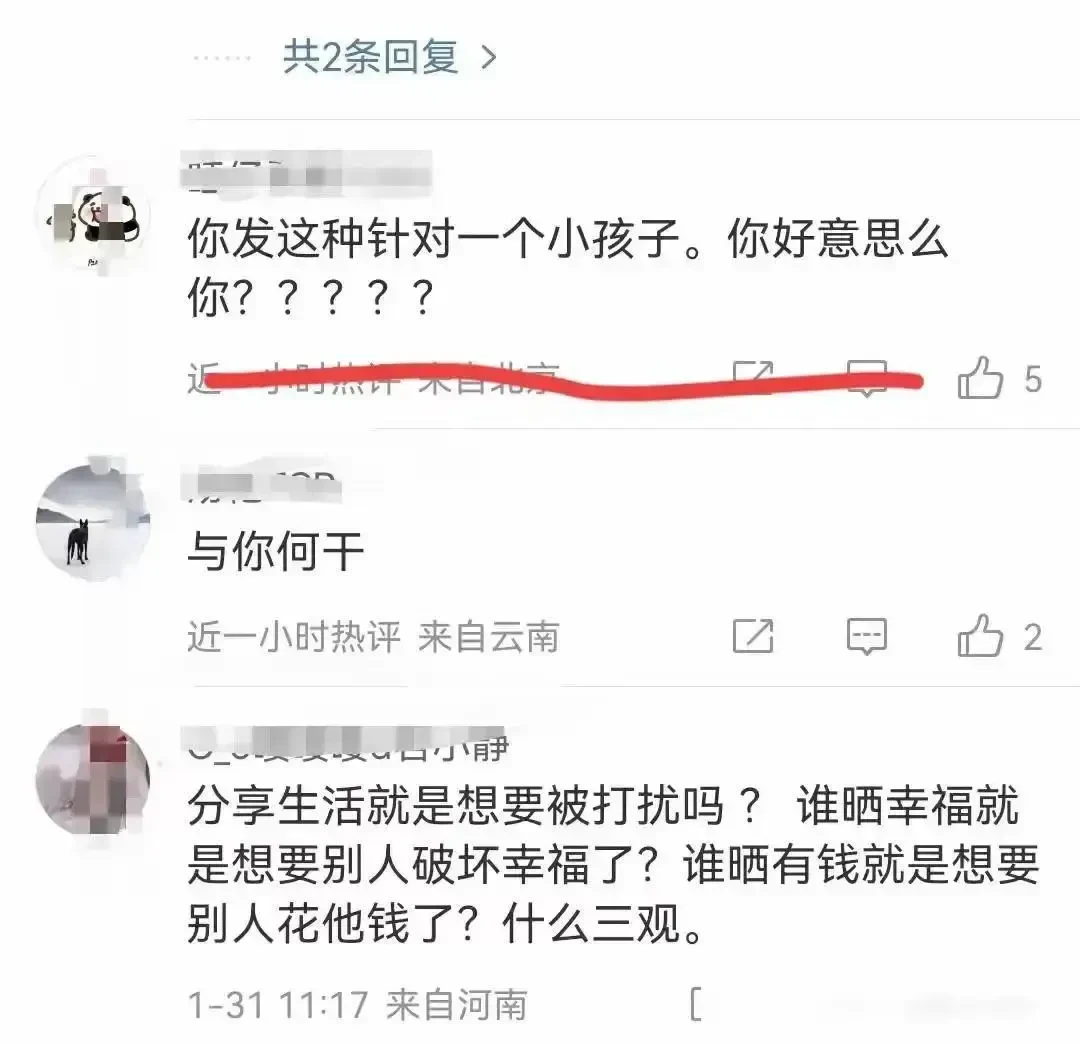Click the 近一小时热评 来自云南 label

[x=373, y=636]
